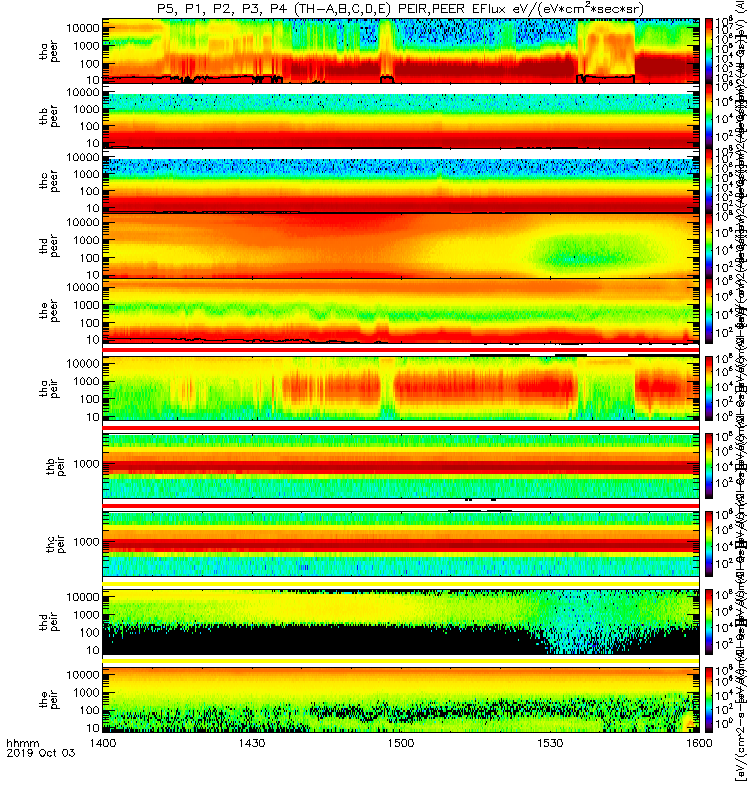
Task: Click the color bar beside thd peer panel
Action: click(709, 245)
